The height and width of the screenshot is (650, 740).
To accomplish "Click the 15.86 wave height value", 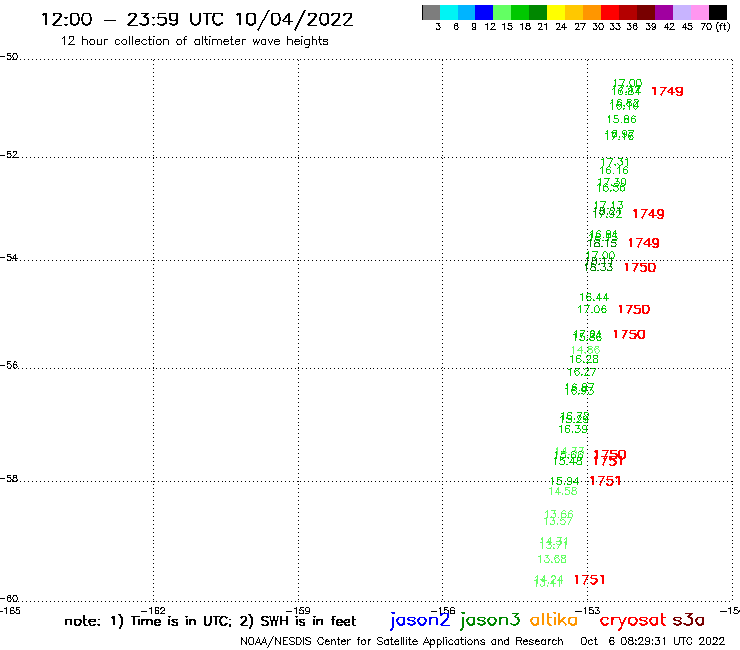I will [622, 119].
